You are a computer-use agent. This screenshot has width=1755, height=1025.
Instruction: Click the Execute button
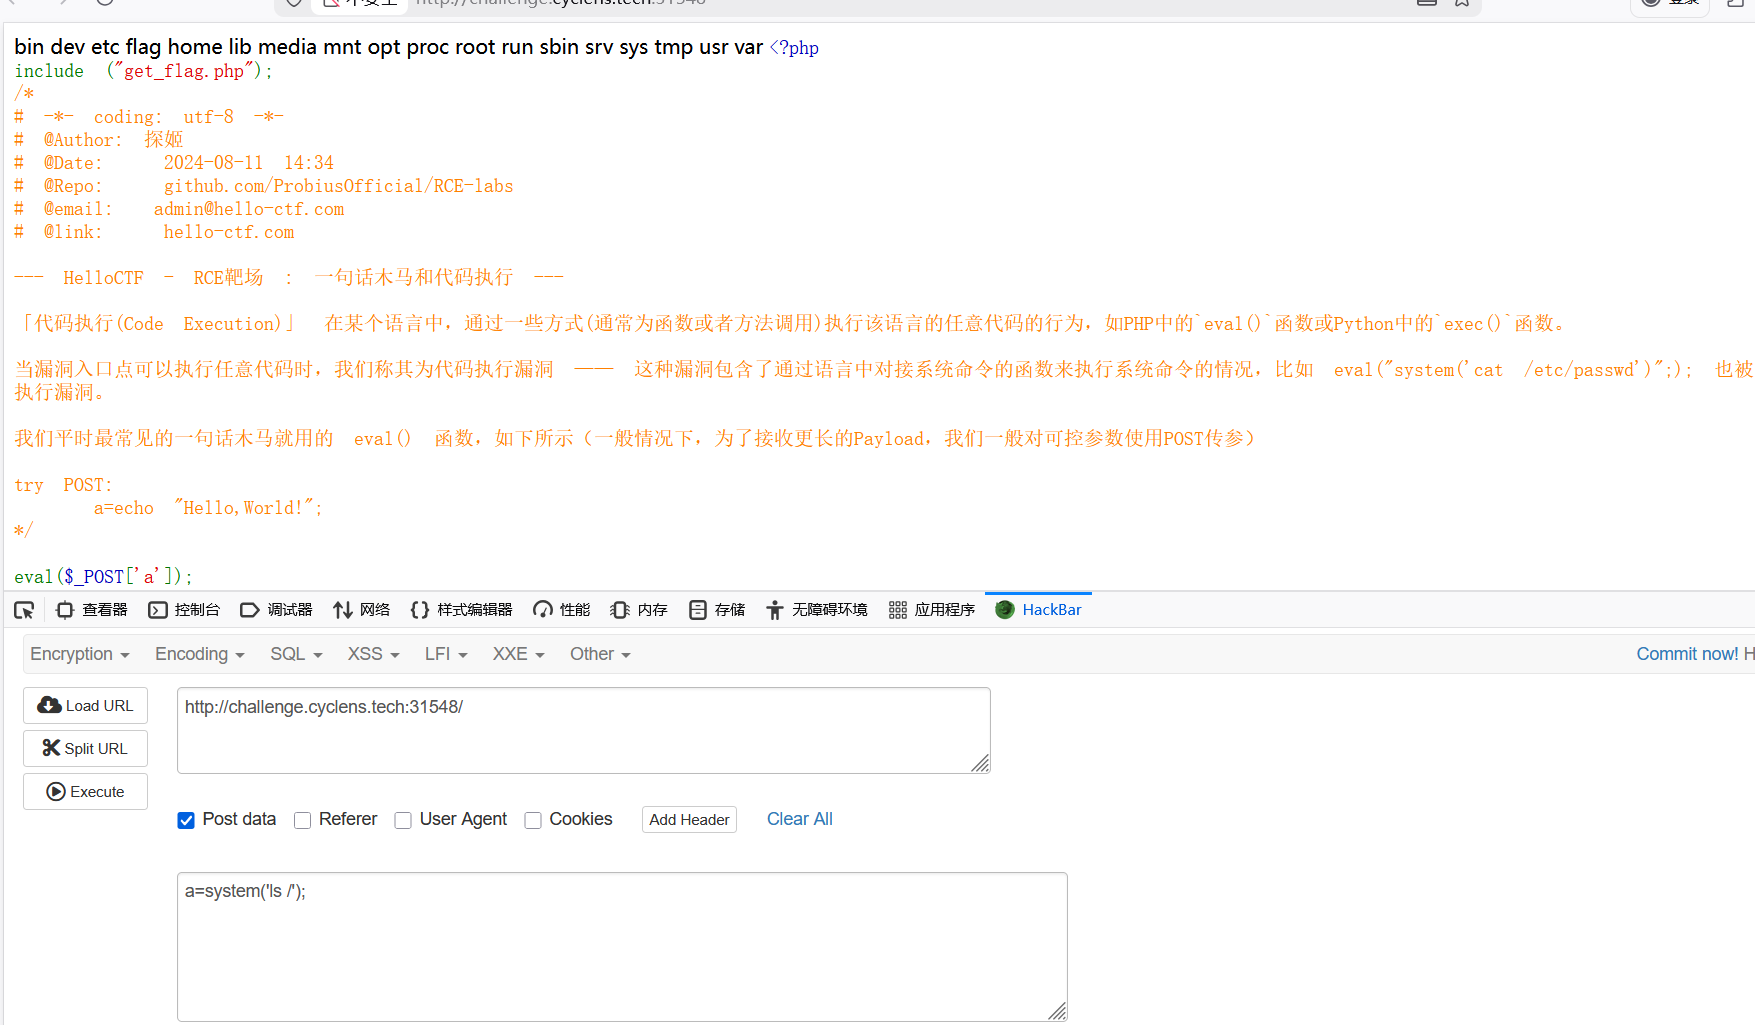pyautogui.click(x=85, y=792)
